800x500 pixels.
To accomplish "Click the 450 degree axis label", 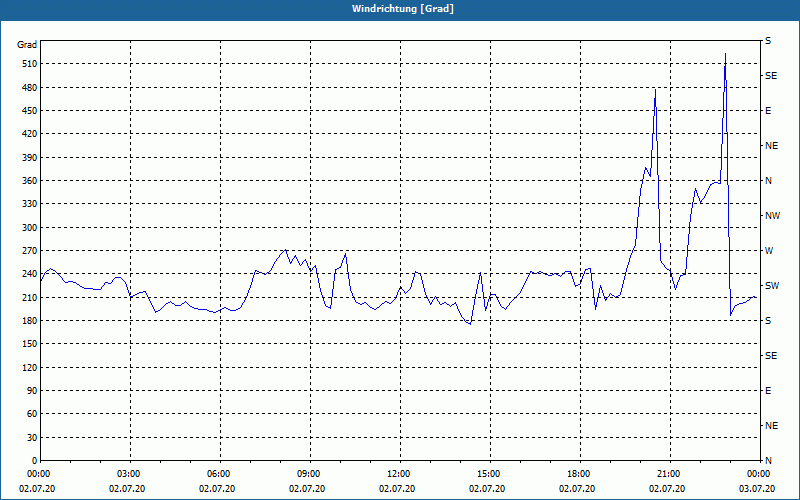I will coord(30,111).
